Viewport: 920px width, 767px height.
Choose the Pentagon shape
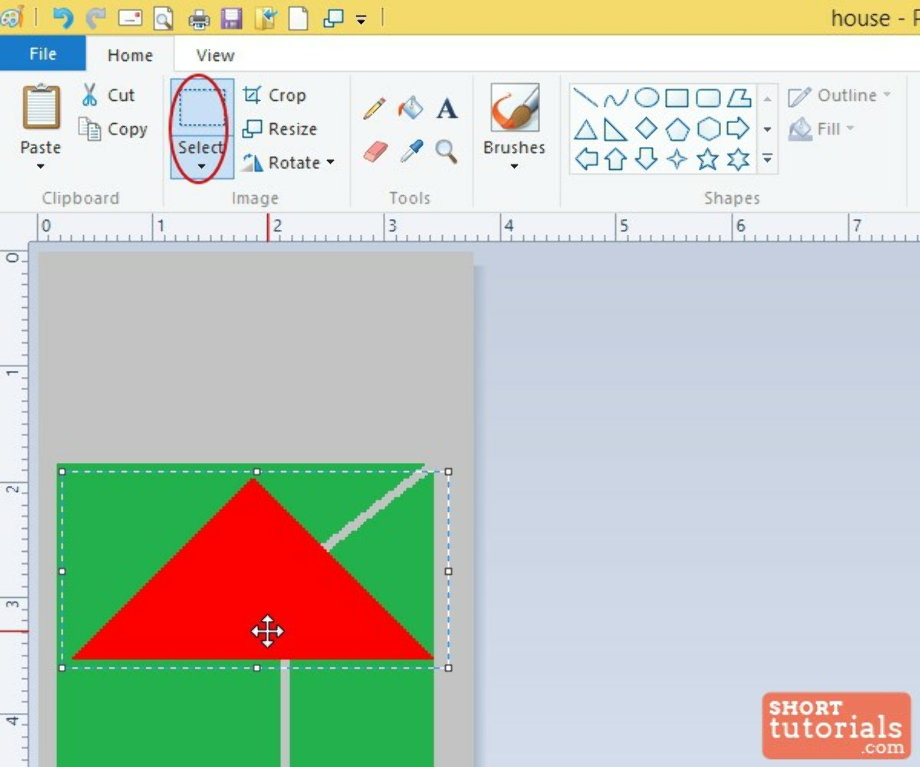[x=677, y=129]
